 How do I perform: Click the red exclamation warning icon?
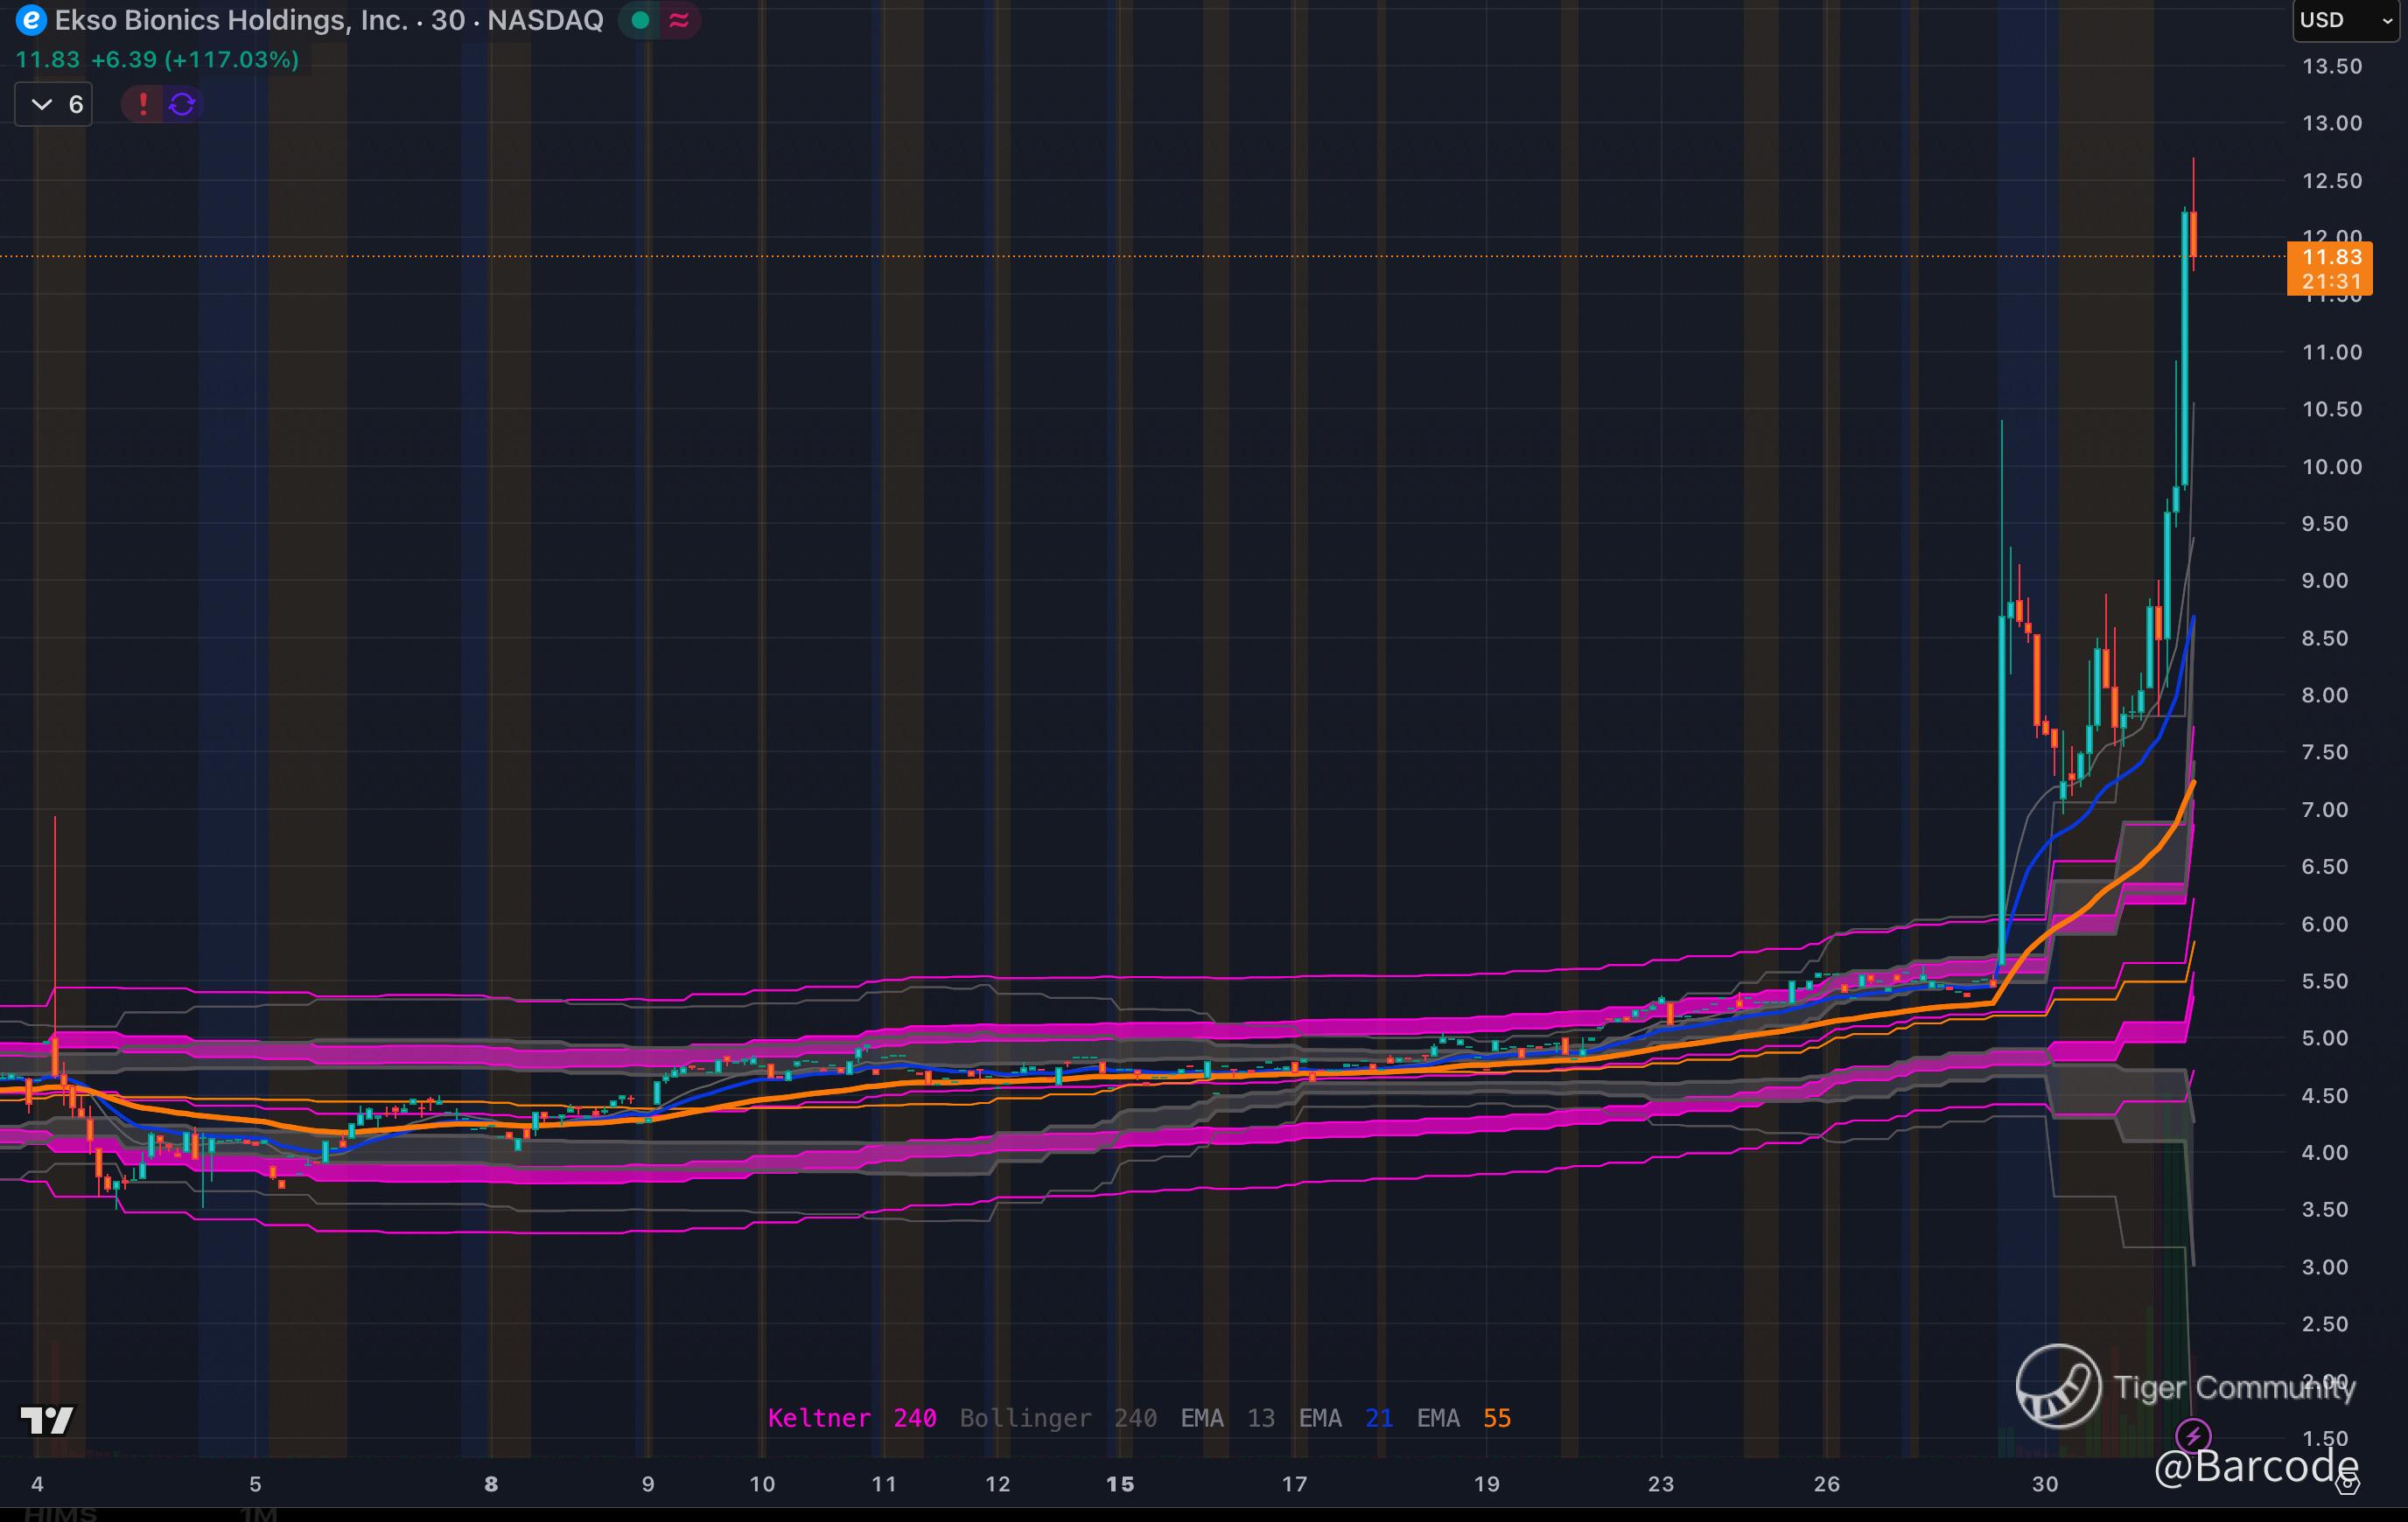[x=143, y=104]
